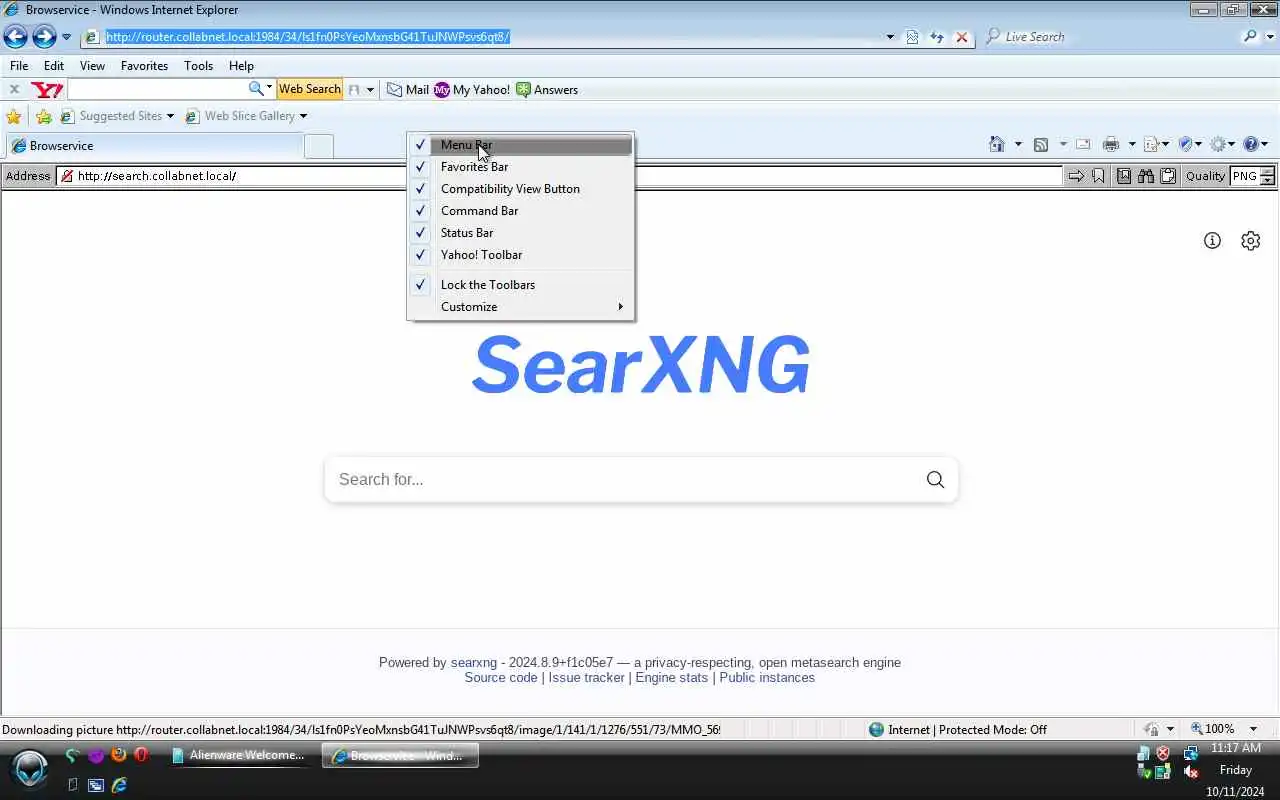Click the Yahoo! Y logo icon

click(x=47, y=89)
